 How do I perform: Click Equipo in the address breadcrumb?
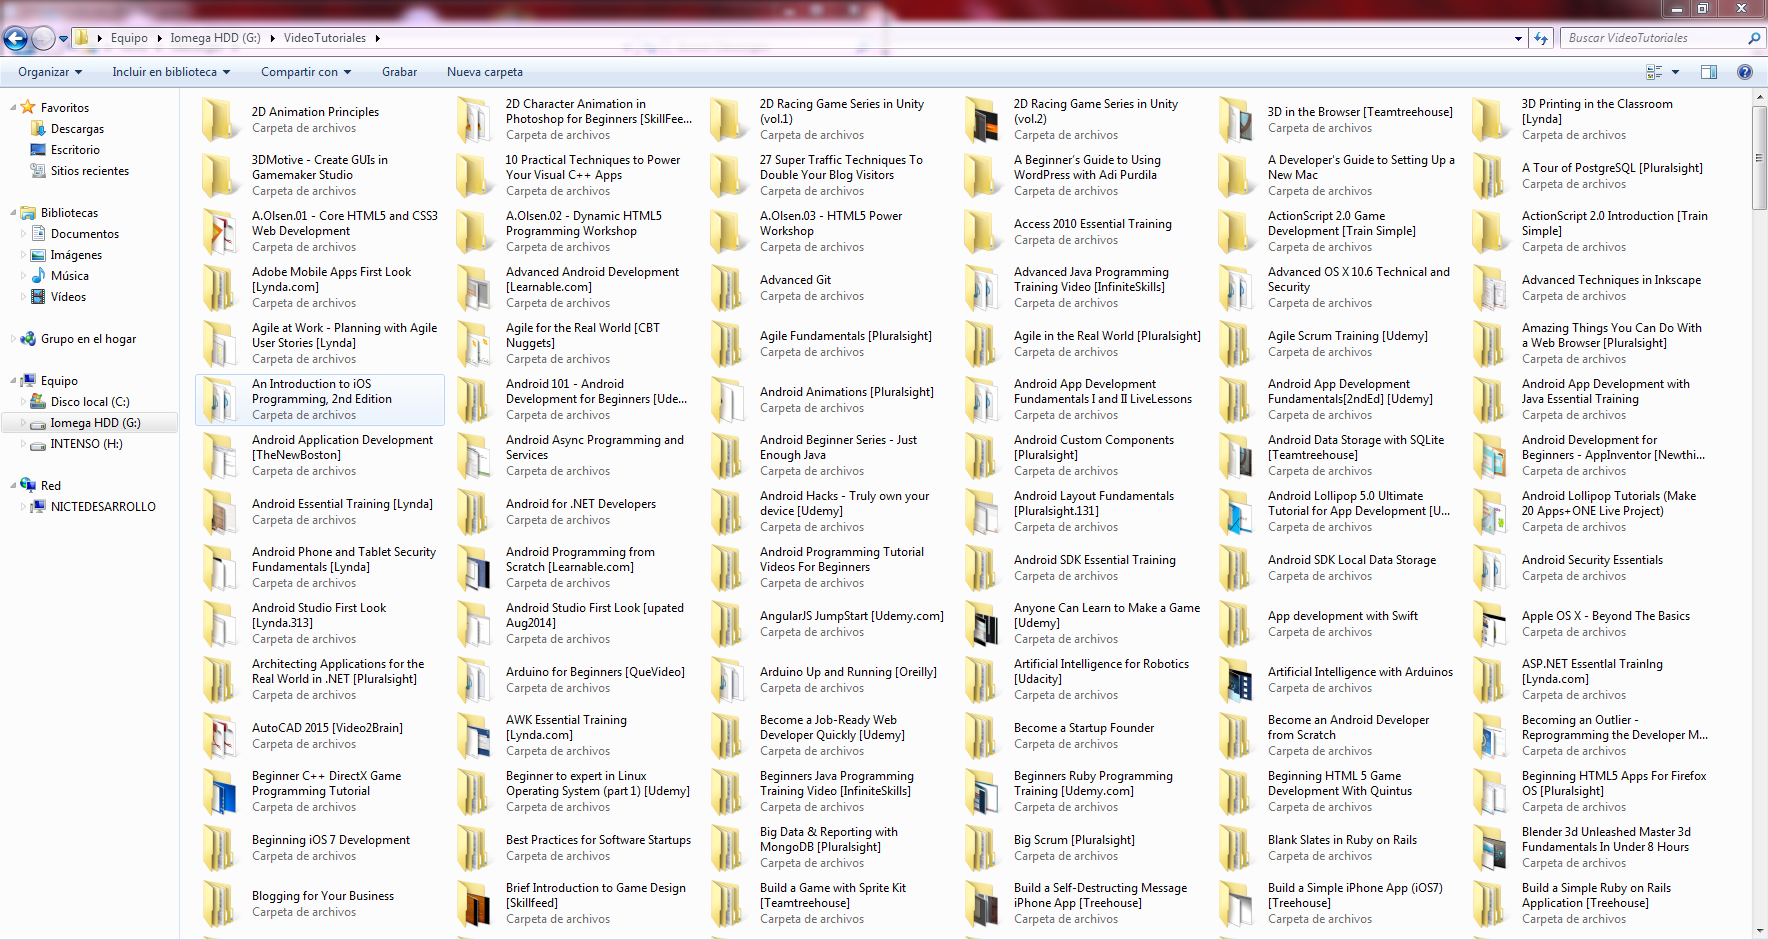point(129,38)
